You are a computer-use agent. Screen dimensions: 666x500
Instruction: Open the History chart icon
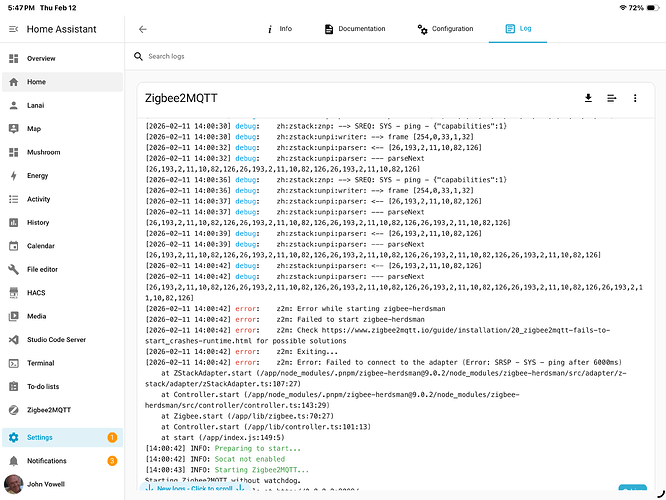(x=14, y=222)
